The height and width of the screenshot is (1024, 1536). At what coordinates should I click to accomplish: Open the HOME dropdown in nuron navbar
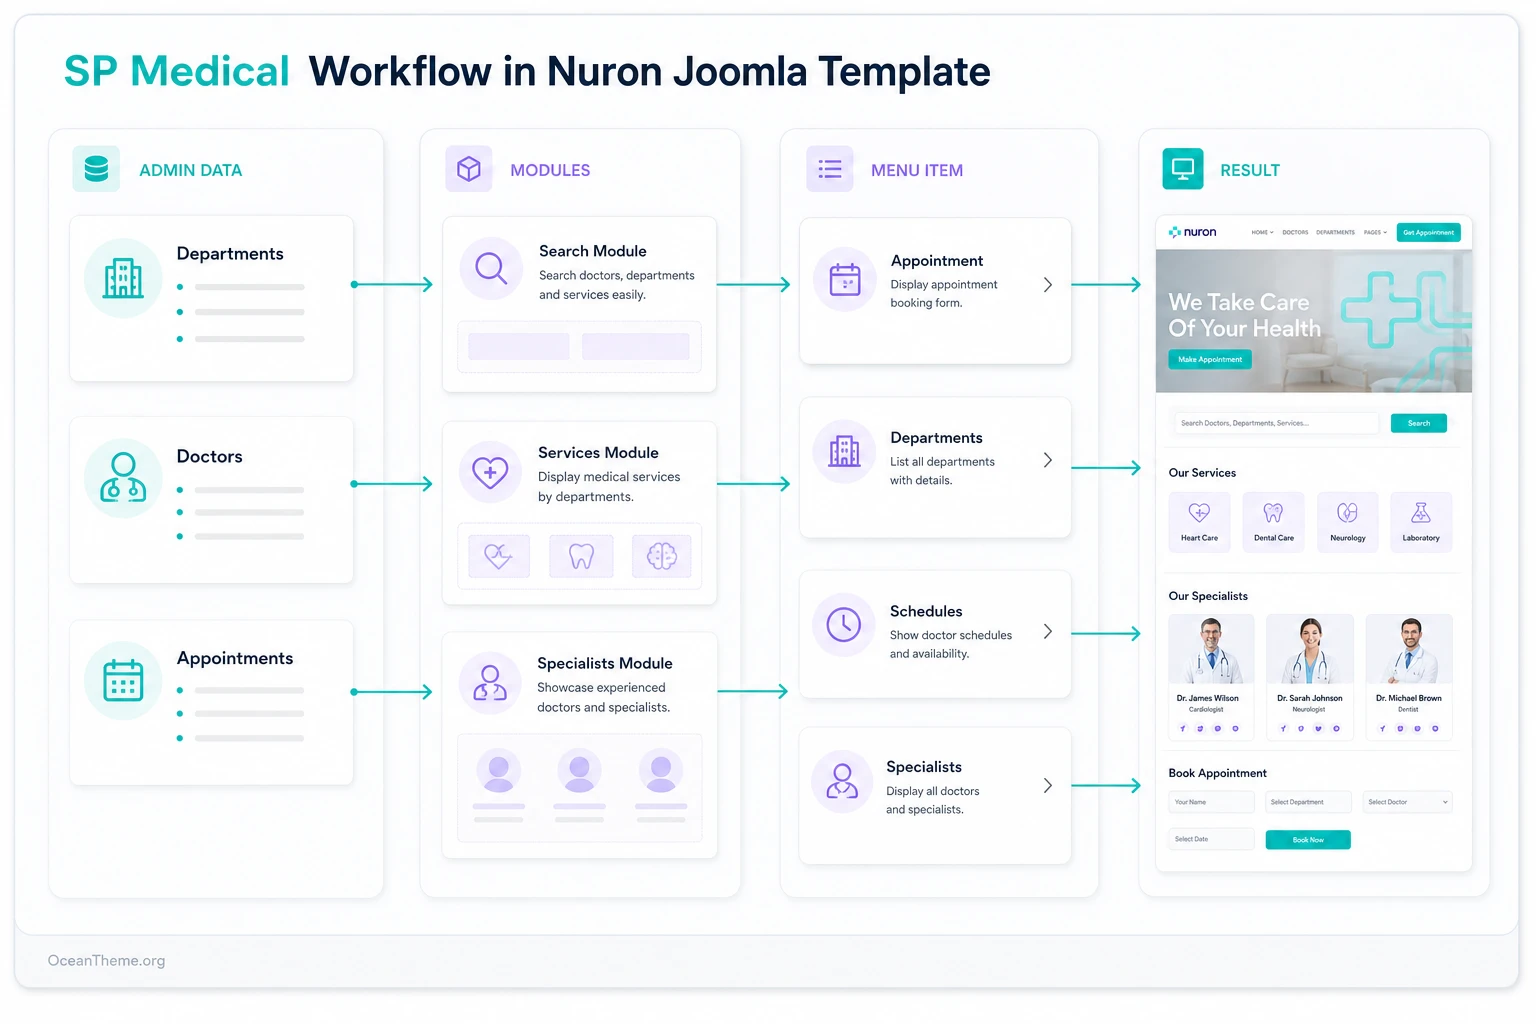(x=1262, y=232)
